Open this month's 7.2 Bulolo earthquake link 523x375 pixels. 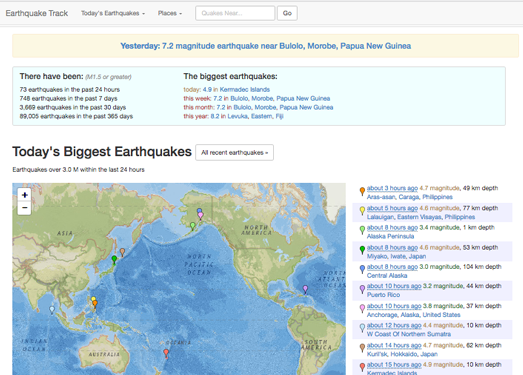[275, 107]
